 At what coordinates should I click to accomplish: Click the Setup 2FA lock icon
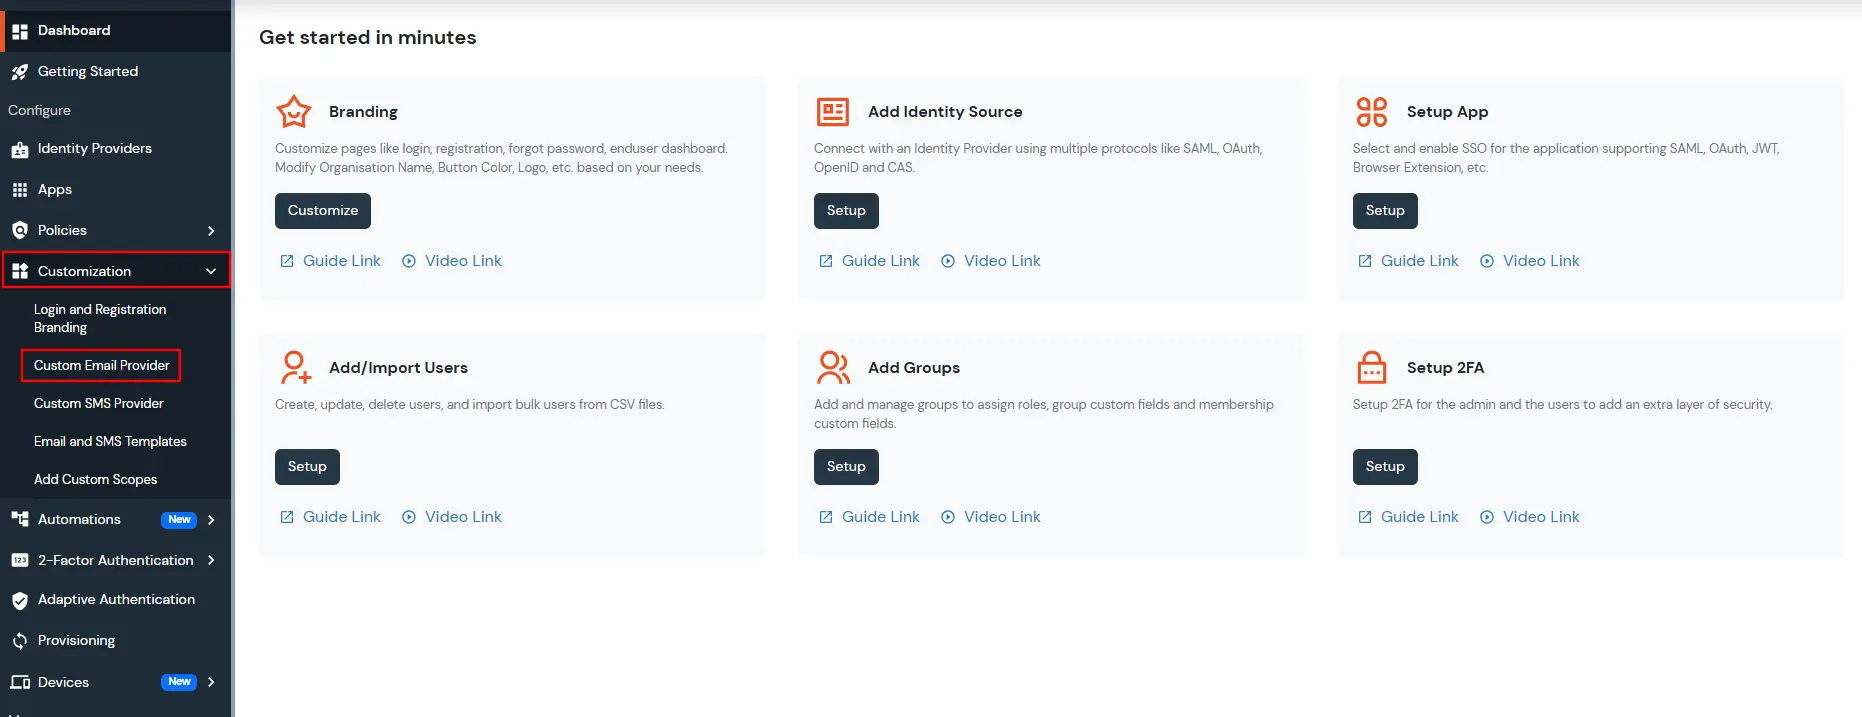coord(1372,367)
